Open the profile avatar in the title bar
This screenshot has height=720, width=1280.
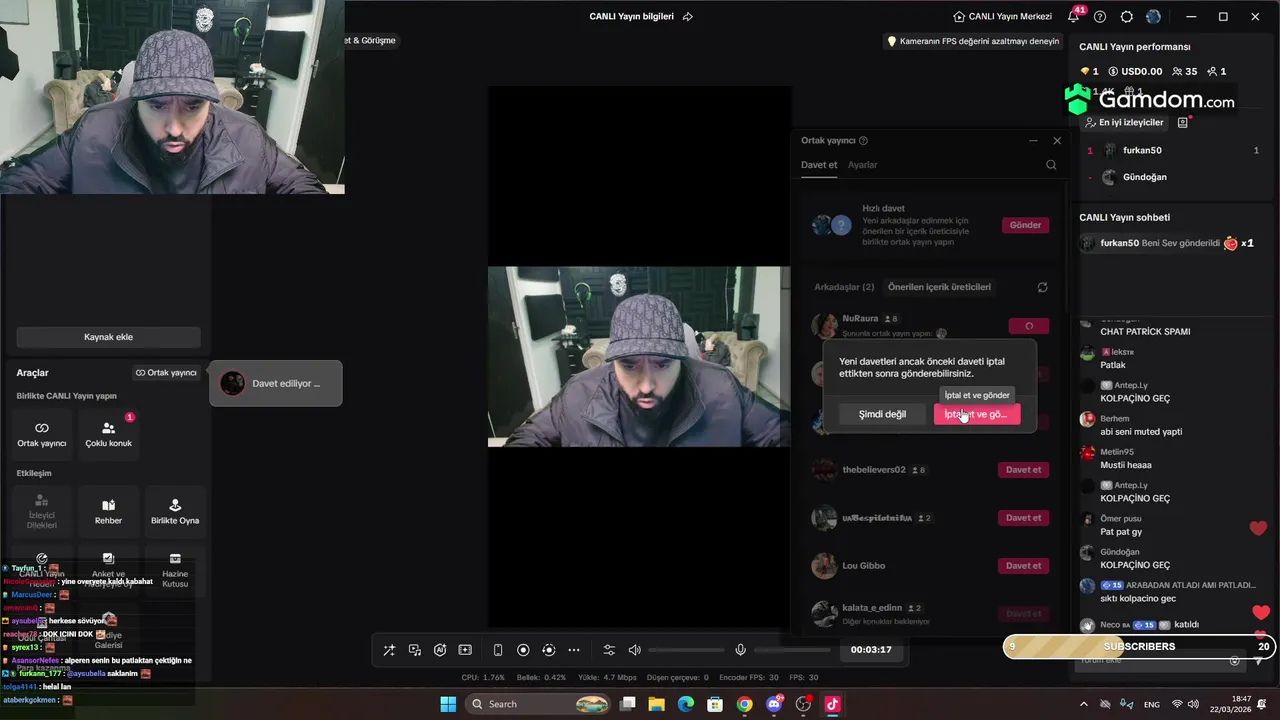tap(1153, 16)
